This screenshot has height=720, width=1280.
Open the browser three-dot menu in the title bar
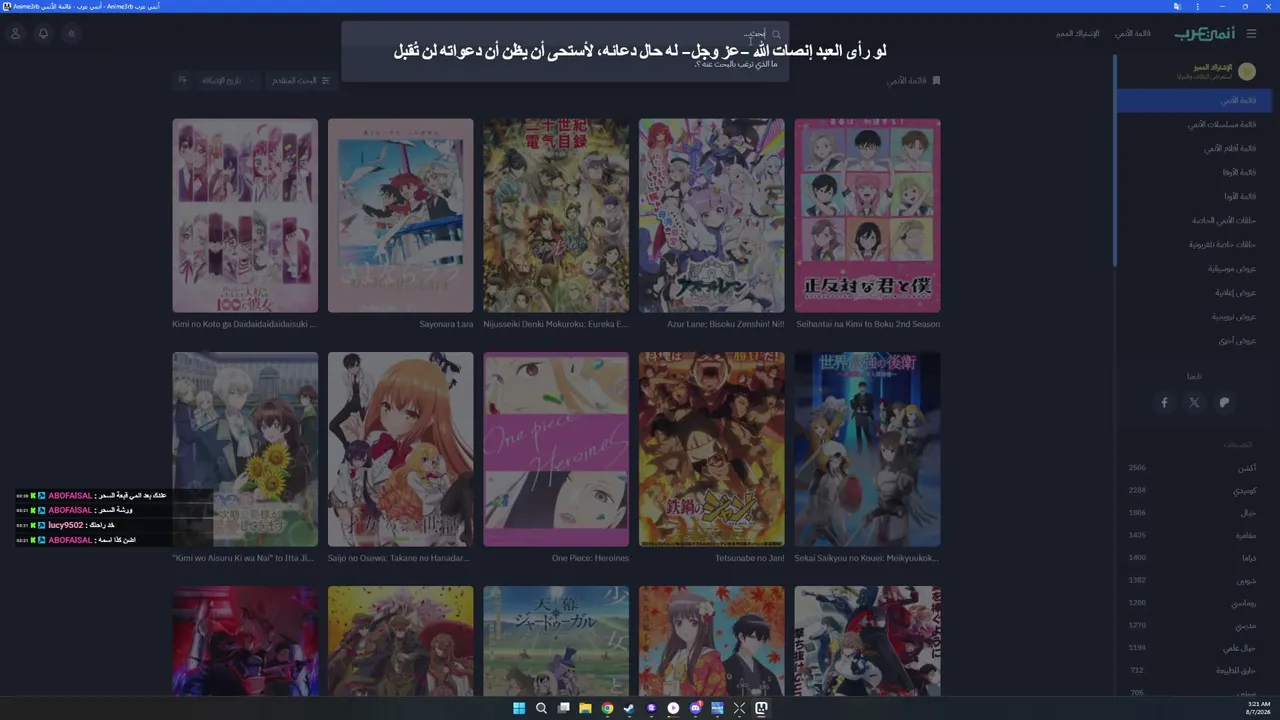point(1197,6)
